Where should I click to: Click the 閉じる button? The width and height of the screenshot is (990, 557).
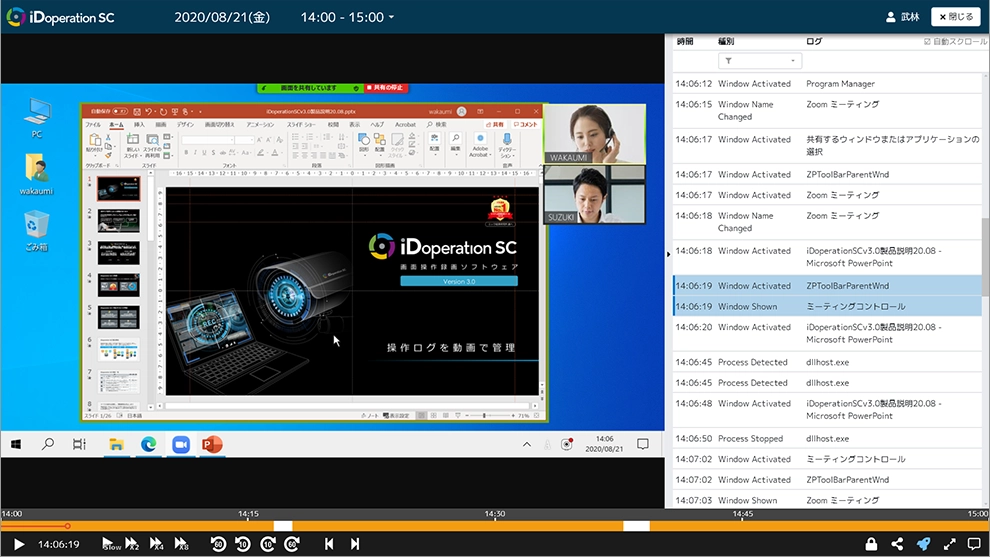pyautogui.click(x=955, y=17)
